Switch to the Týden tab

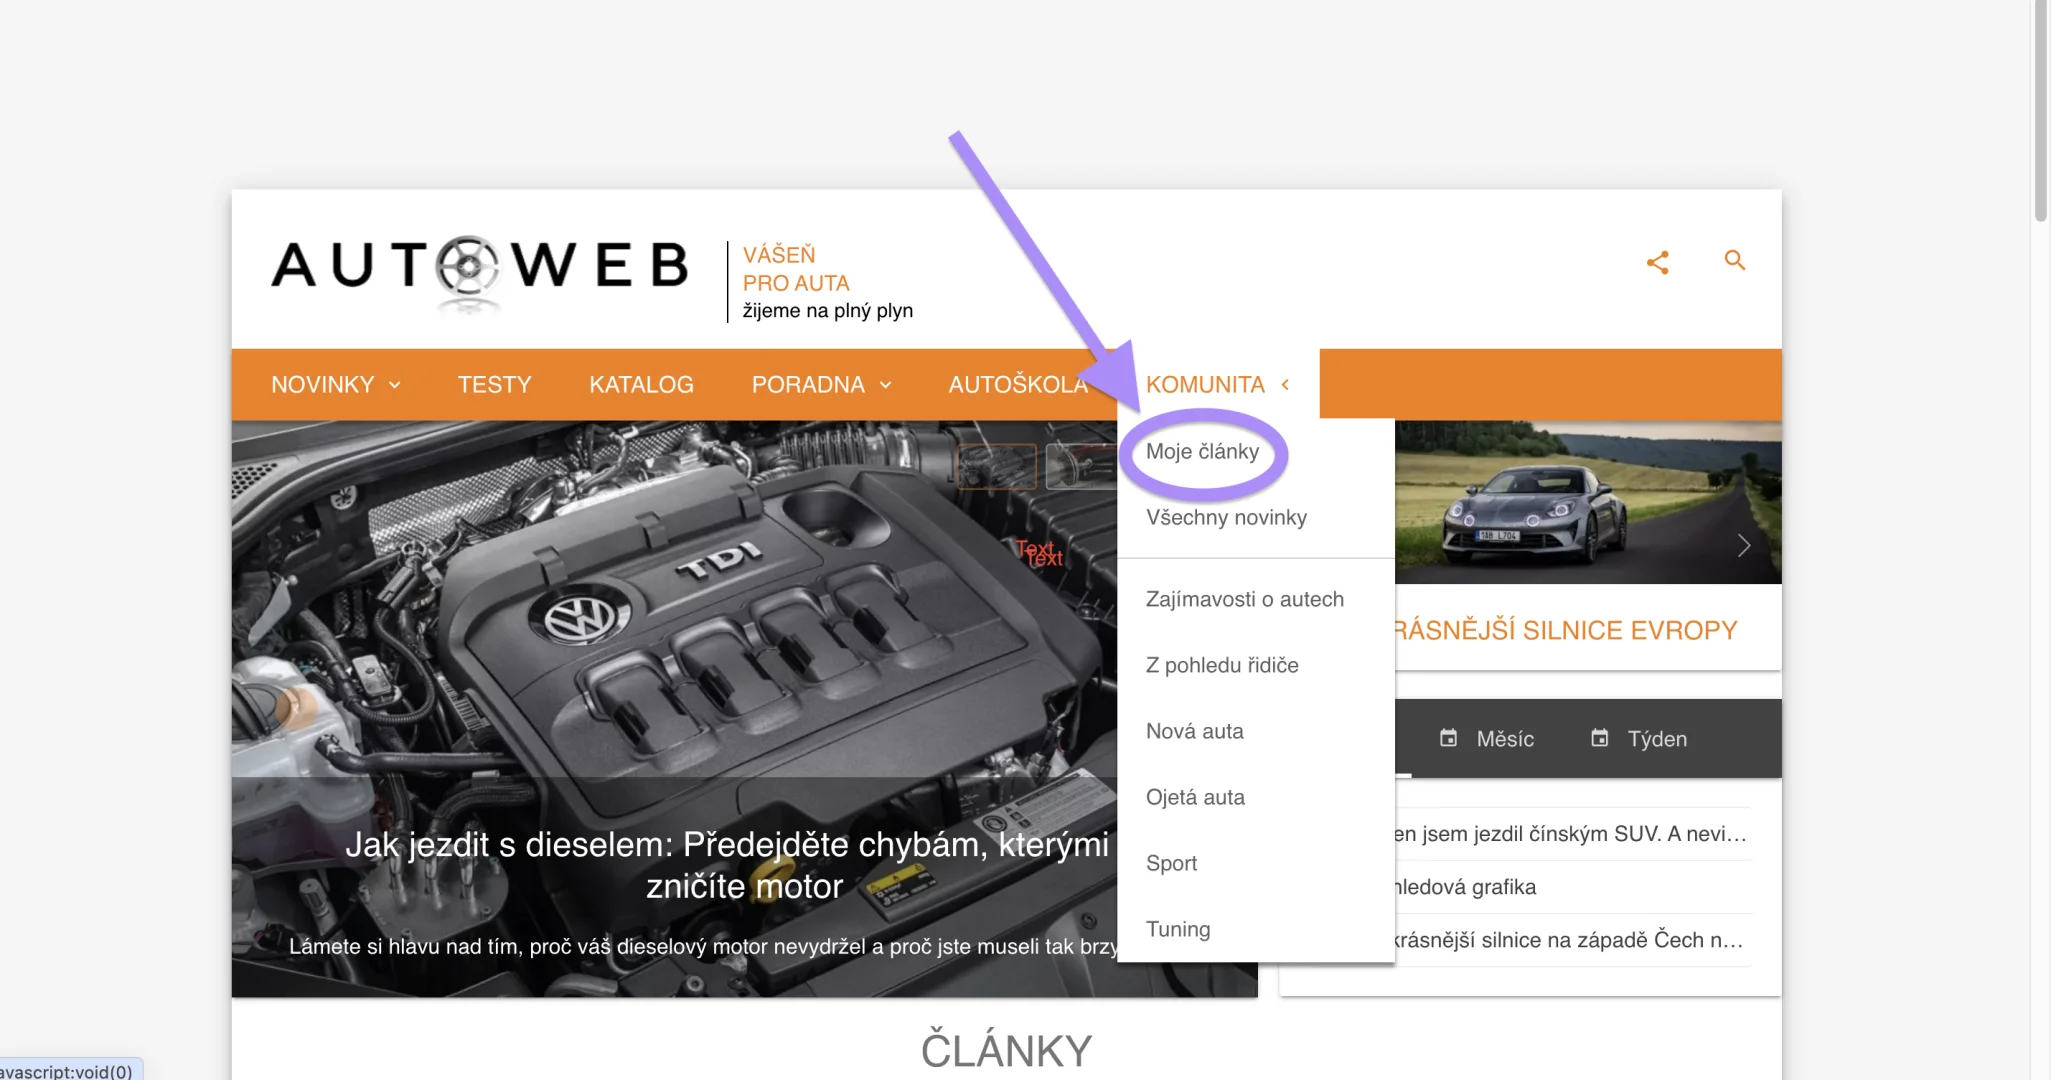tap(1640, 739)
